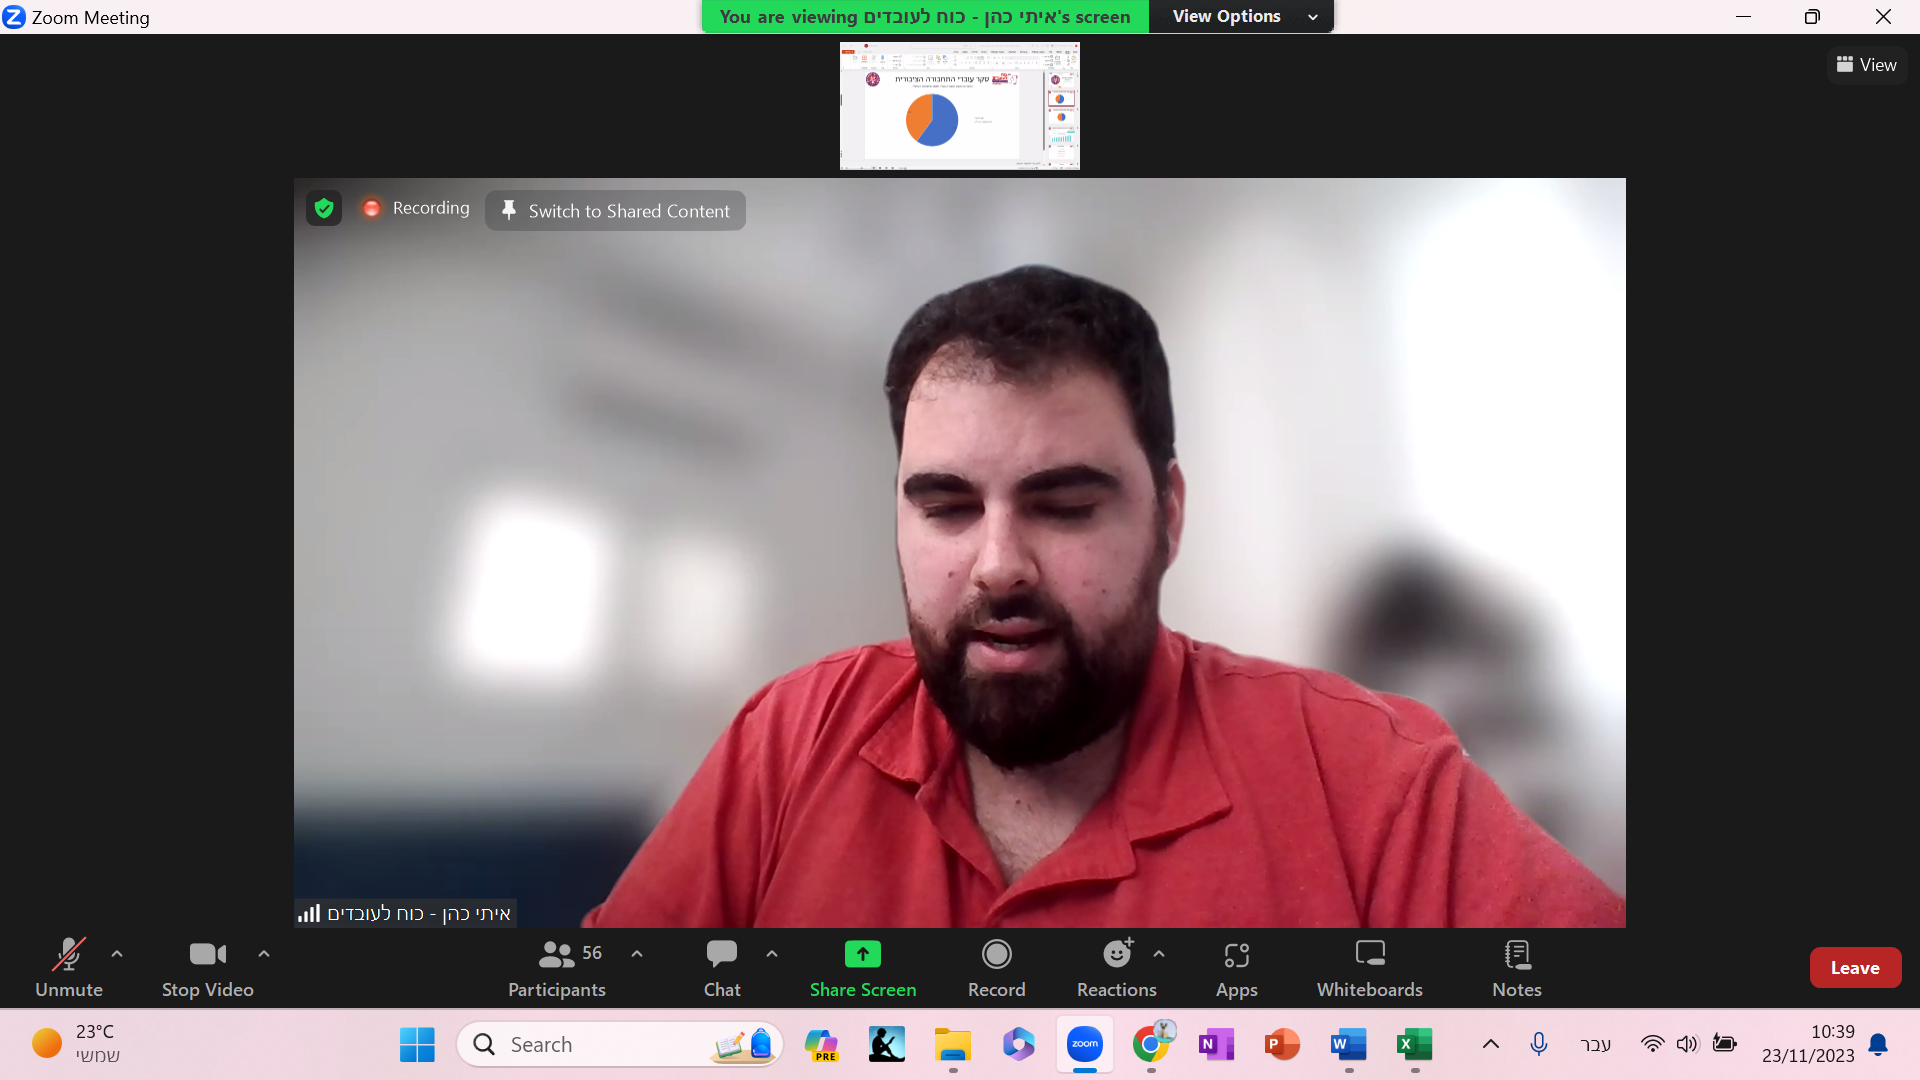
Task: Expand audio options arrow beside Unmute
Action: [x=117, y=954]
